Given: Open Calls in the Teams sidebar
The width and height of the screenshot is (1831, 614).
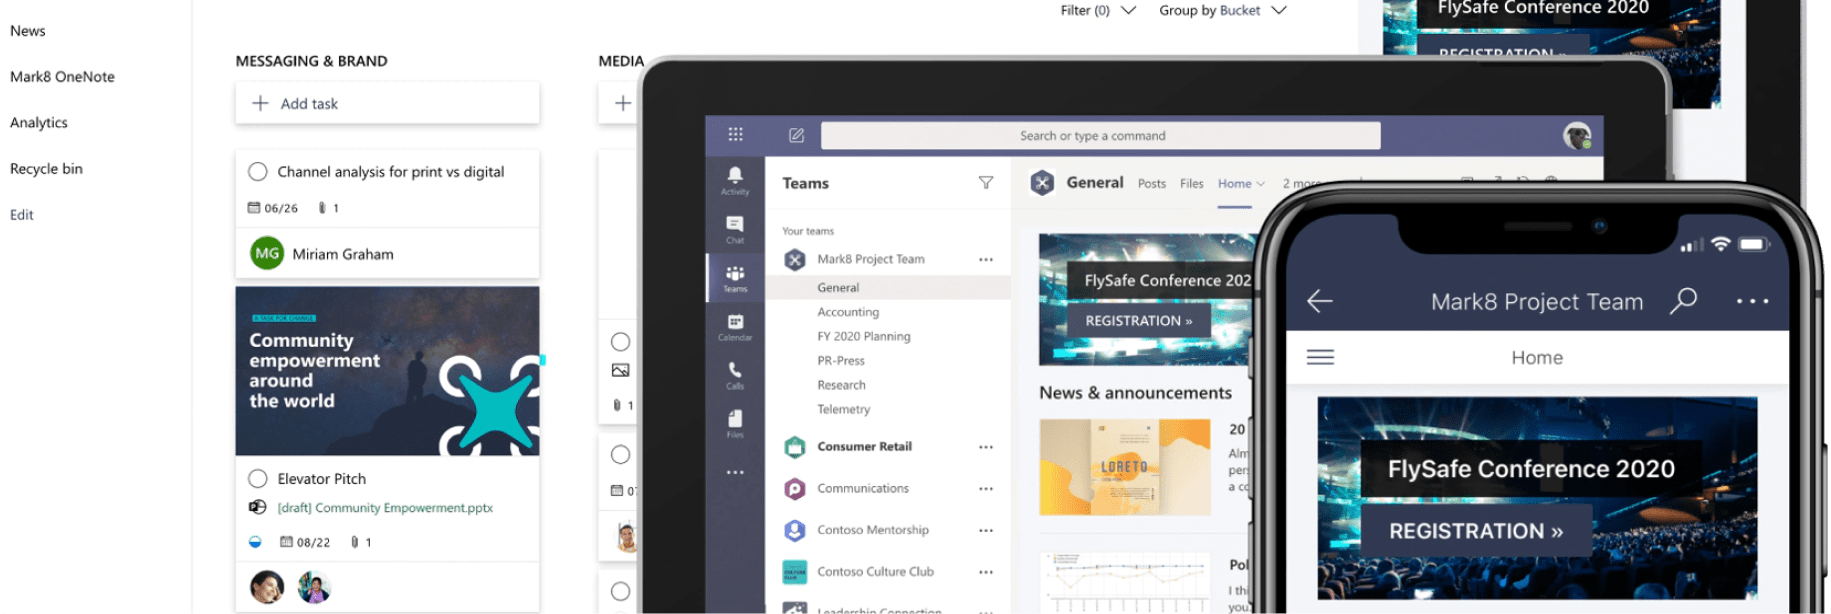Looking at the screenshot, I should pos(735,375).
